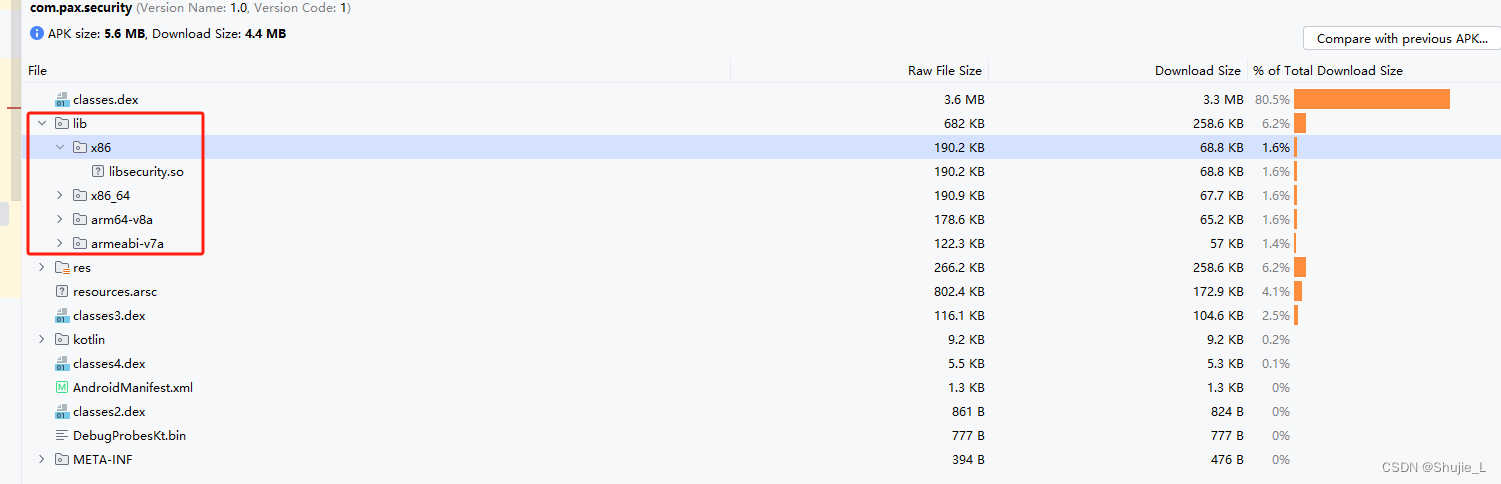Select the META-INF folder name

tap(103, 460)
